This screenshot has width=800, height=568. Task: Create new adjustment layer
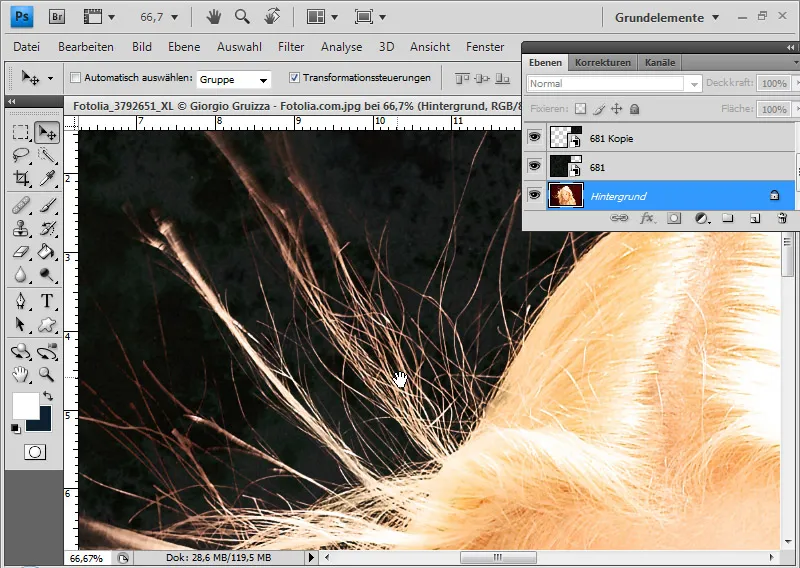(703, 218)
